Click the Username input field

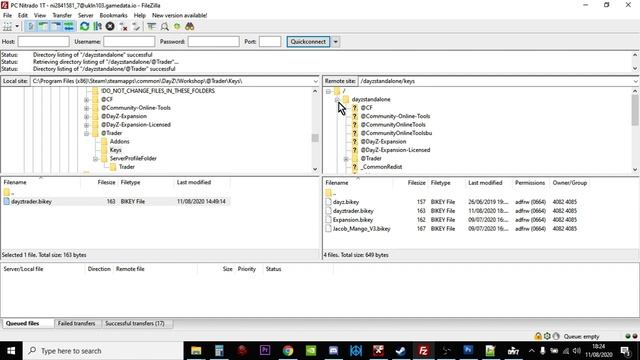[x=129, y=42]
